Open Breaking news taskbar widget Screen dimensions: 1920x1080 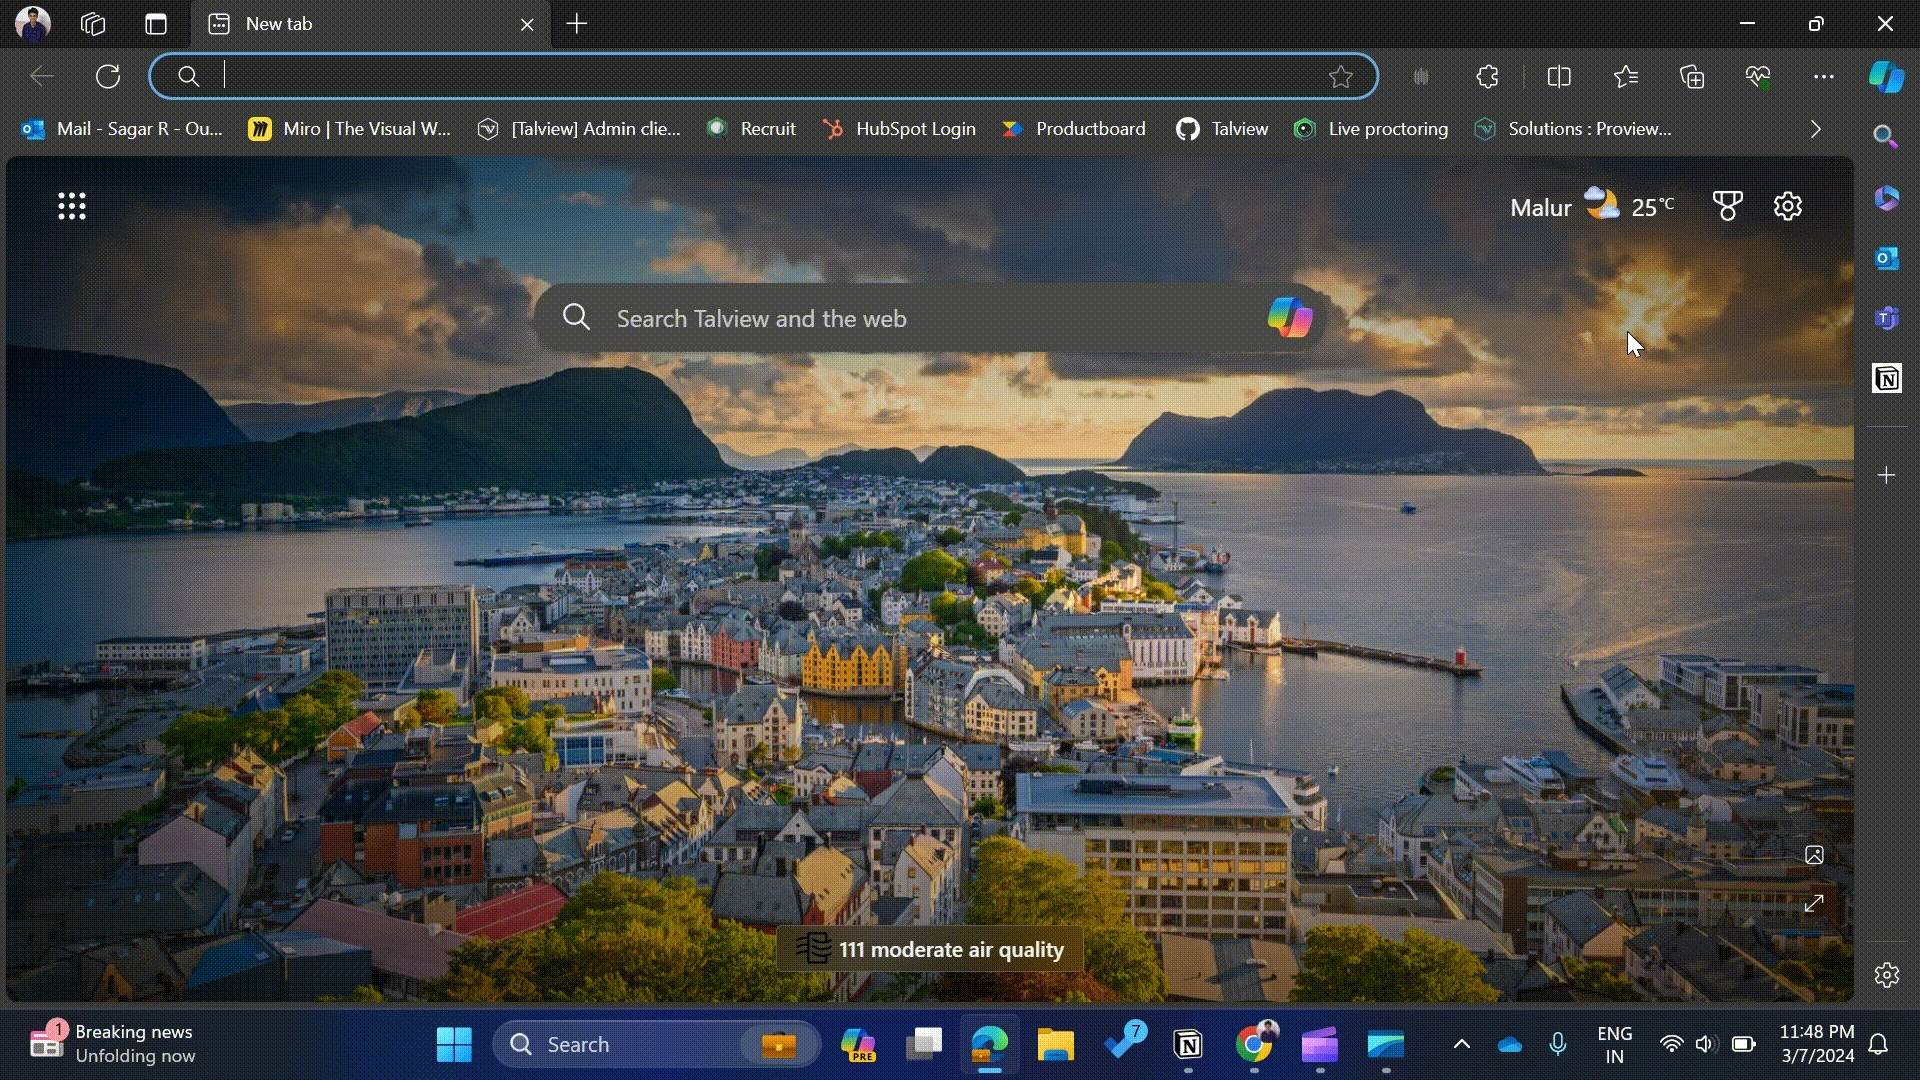point(112,1044)
